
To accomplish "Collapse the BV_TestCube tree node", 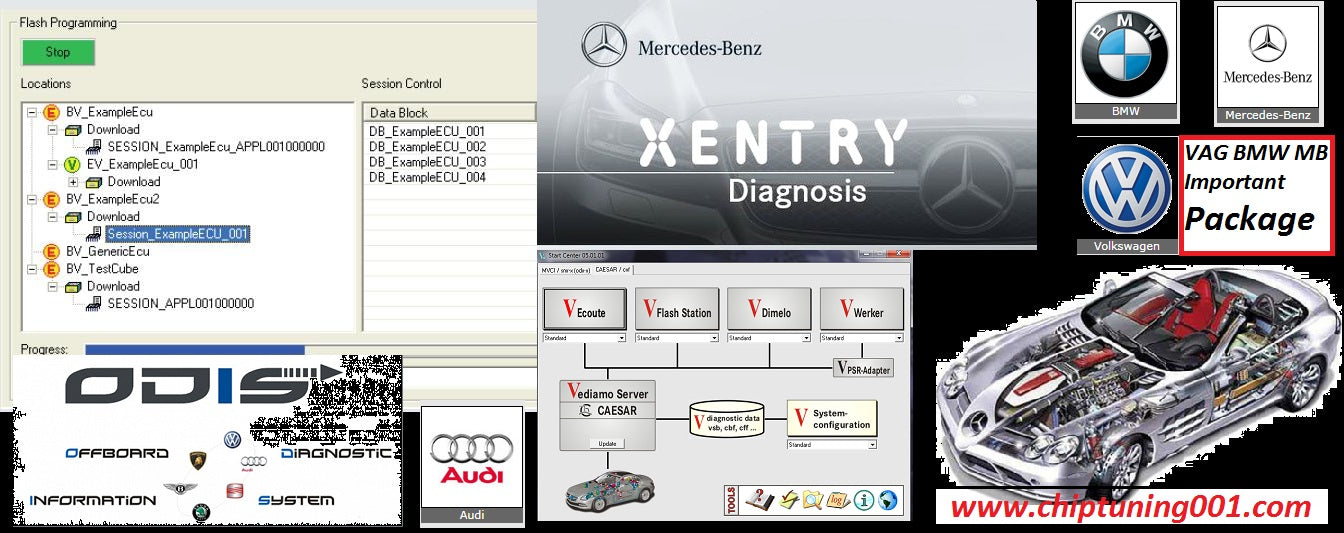I will (x=32, y=269).
